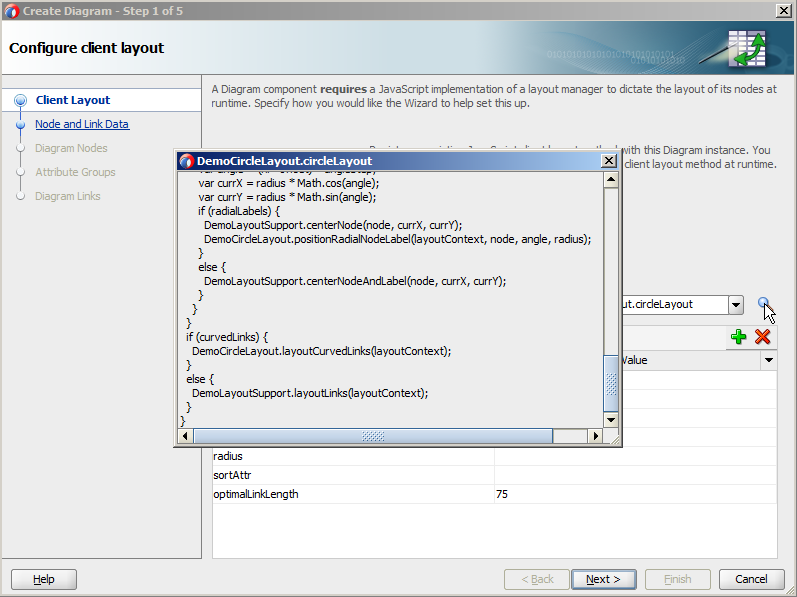This screenshot has height=597, width=797.
Task: Click the code line 'if (curvedLinks) {'
Action: [x=227, y=337]
